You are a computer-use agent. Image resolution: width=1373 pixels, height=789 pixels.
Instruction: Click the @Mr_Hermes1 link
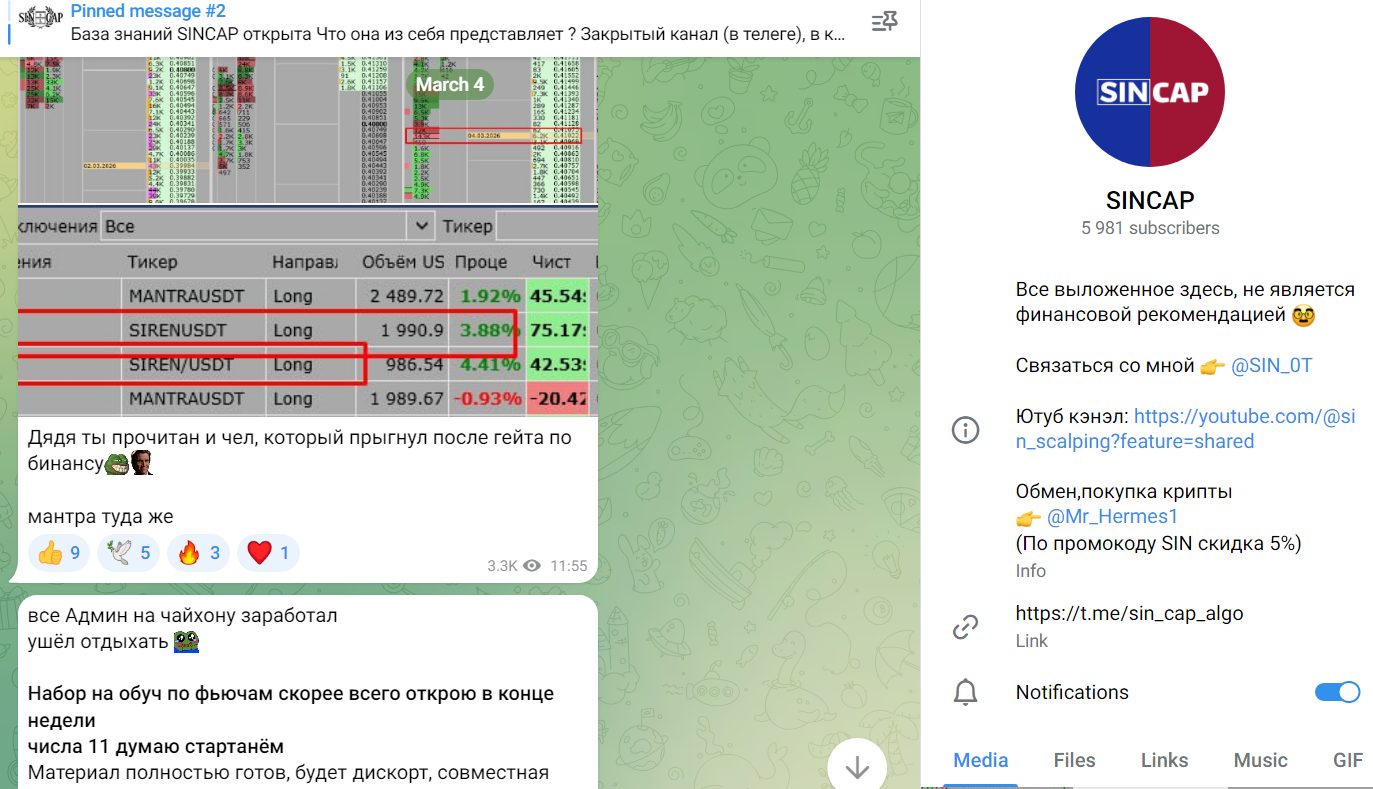coord(1113,516)
